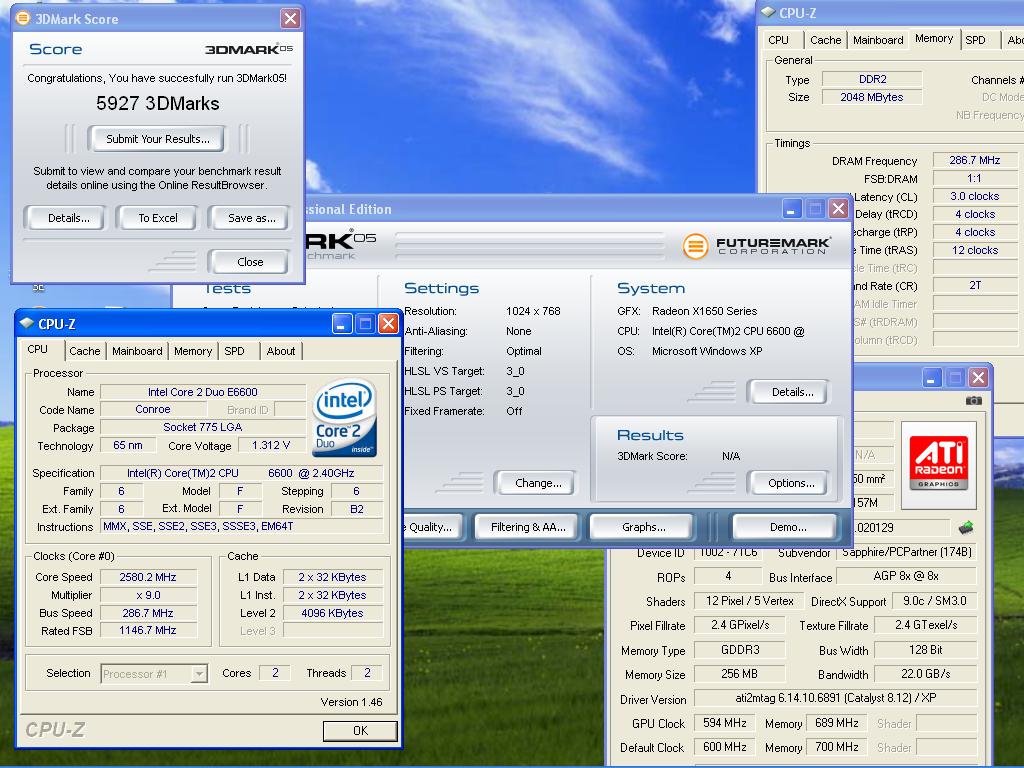The width and height of the screenshot is (1024, 768).
Task: Click the Bus Interface AGP 8x @ 8x field
Action: point(906,576)
